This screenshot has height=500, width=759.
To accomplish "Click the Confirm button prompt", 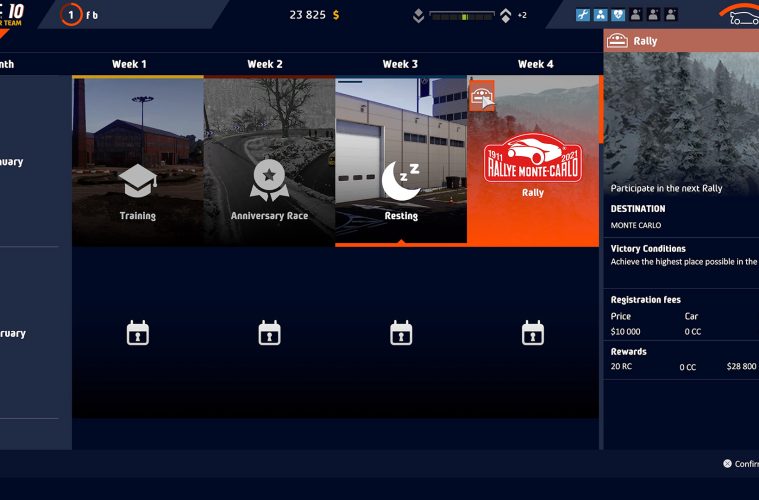I will (x=741, y=464).
